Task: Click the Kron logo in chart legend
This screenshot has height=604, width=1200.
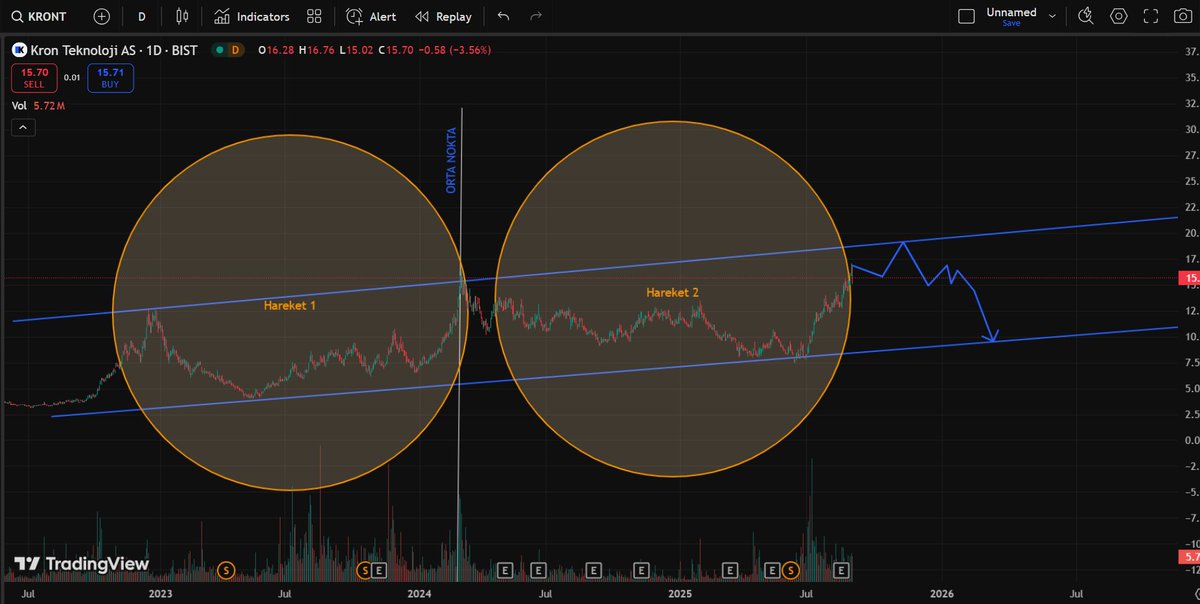Action: (18, 49)
